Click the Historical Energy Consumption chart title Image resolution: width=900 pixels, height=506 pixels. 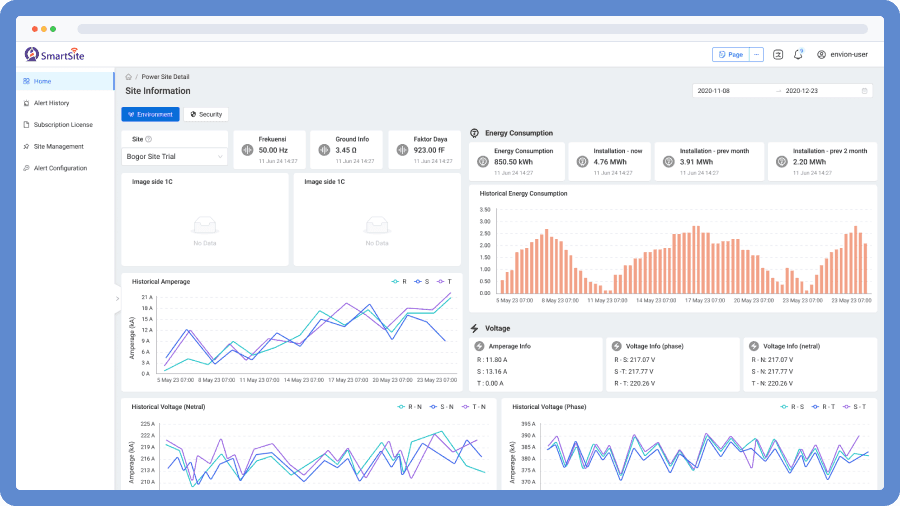523,193
